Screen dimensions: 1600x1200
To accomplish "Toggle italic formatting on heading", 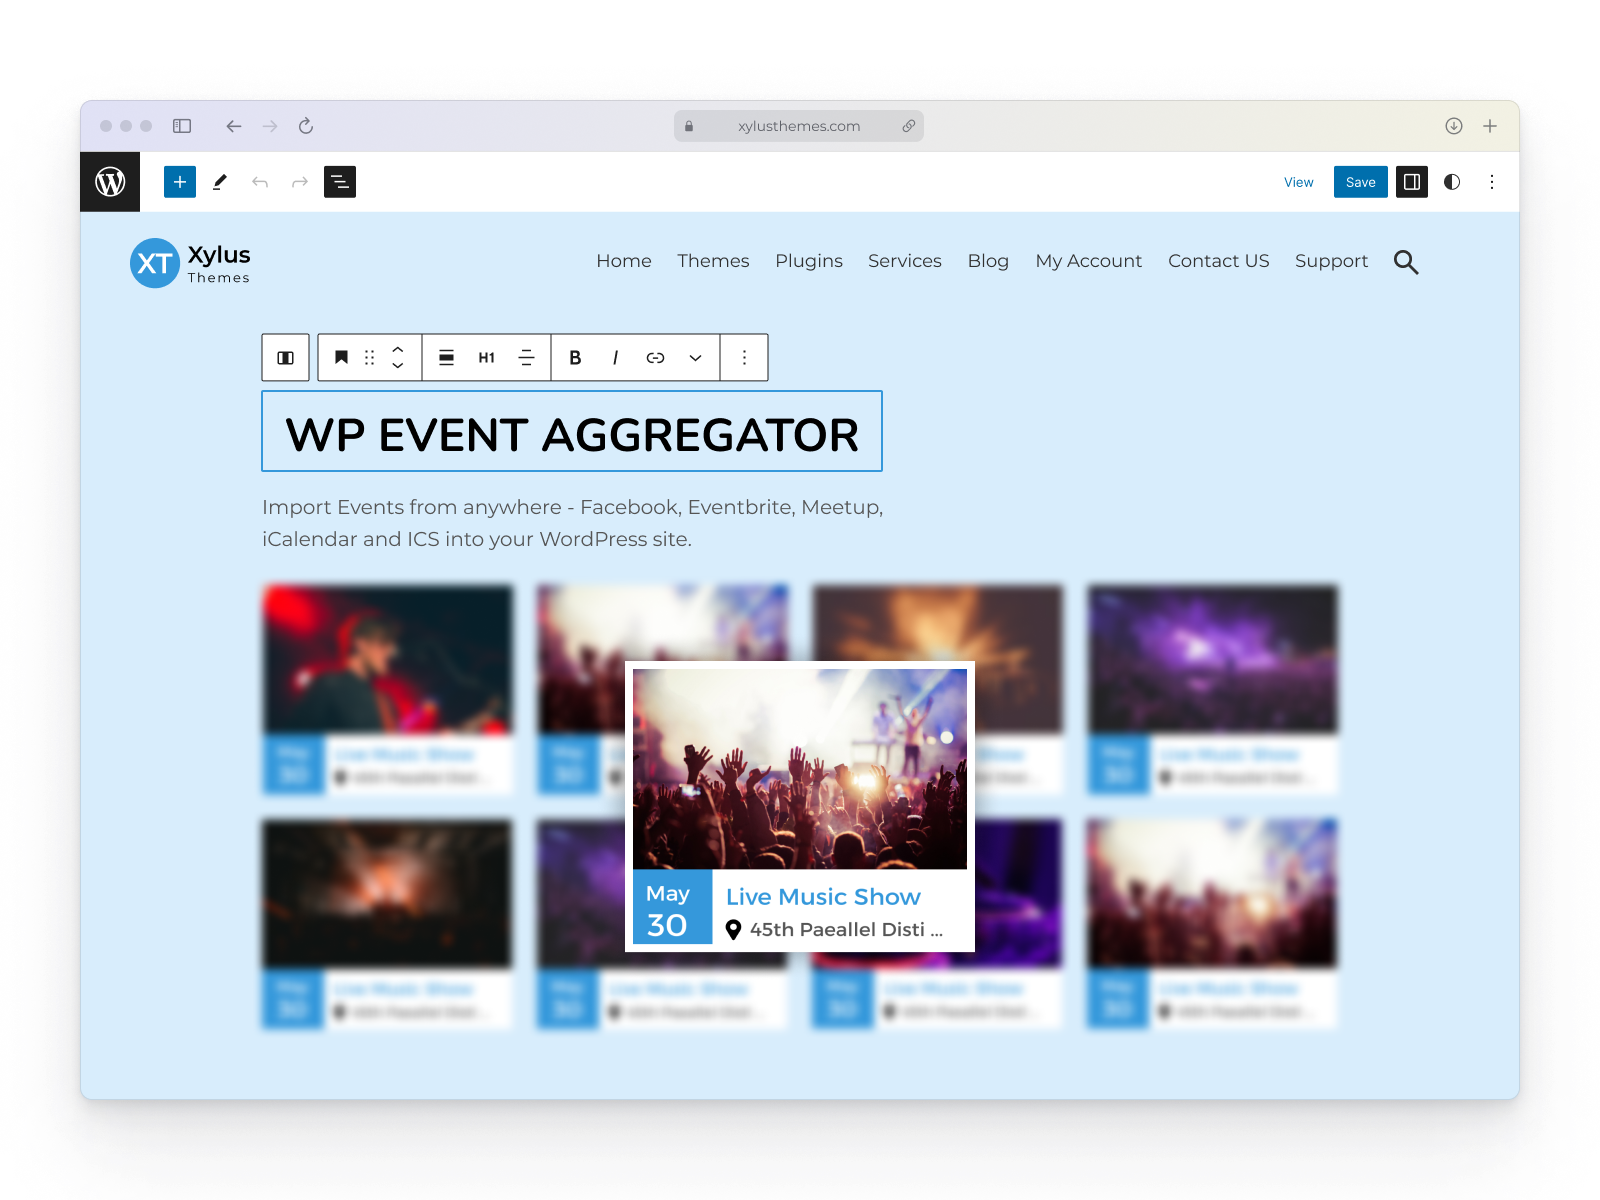I will (615, 357).
